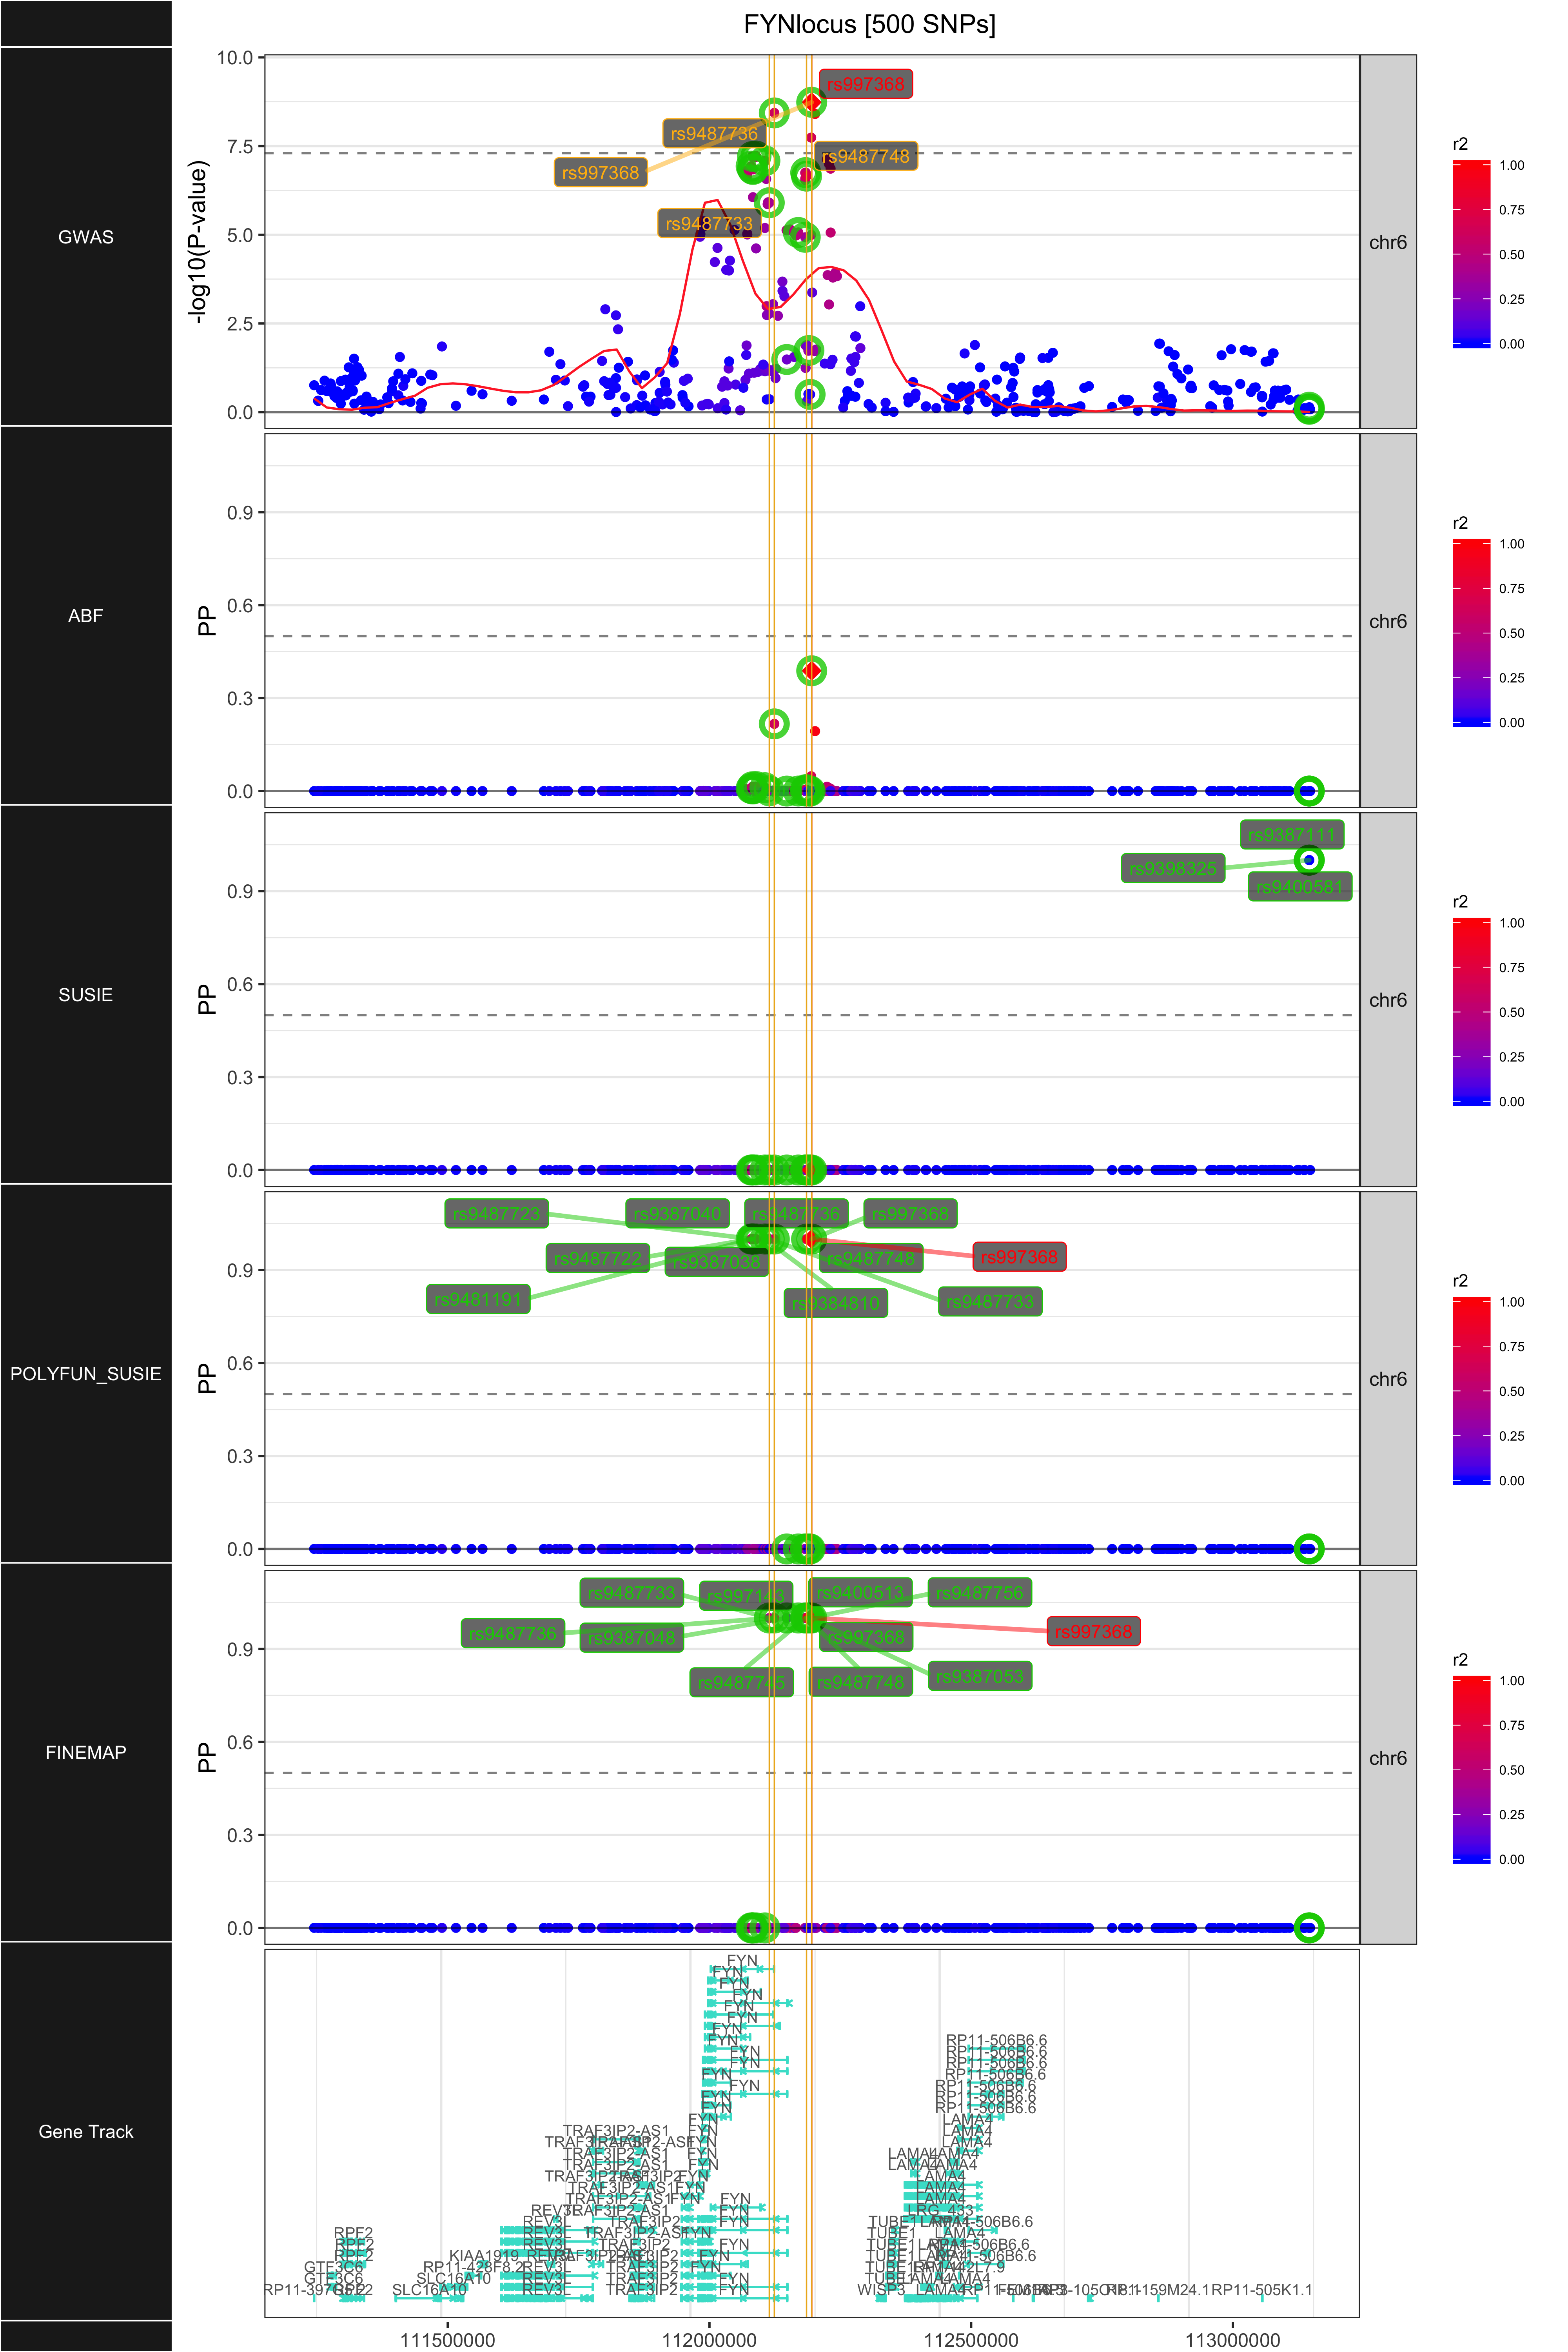Click the r2 color bar beside ABF panel
This screenshot has width=1568, height=2352.
point(1471,633)
